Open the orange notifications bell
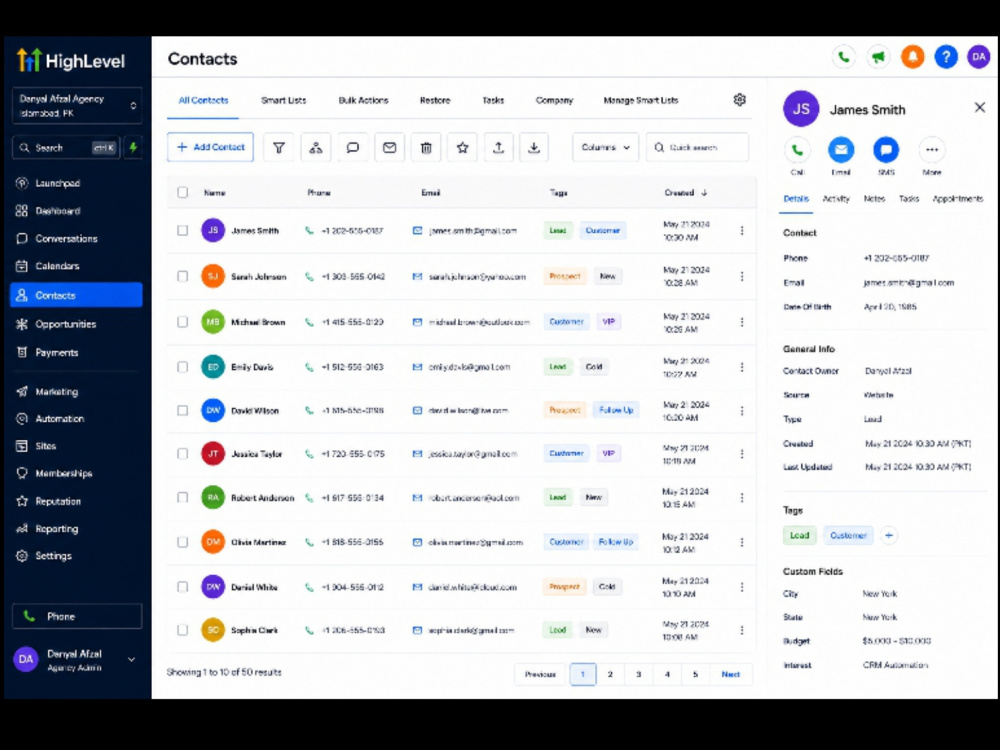This screenshot has height=750, width=1000. pos(913,57)
